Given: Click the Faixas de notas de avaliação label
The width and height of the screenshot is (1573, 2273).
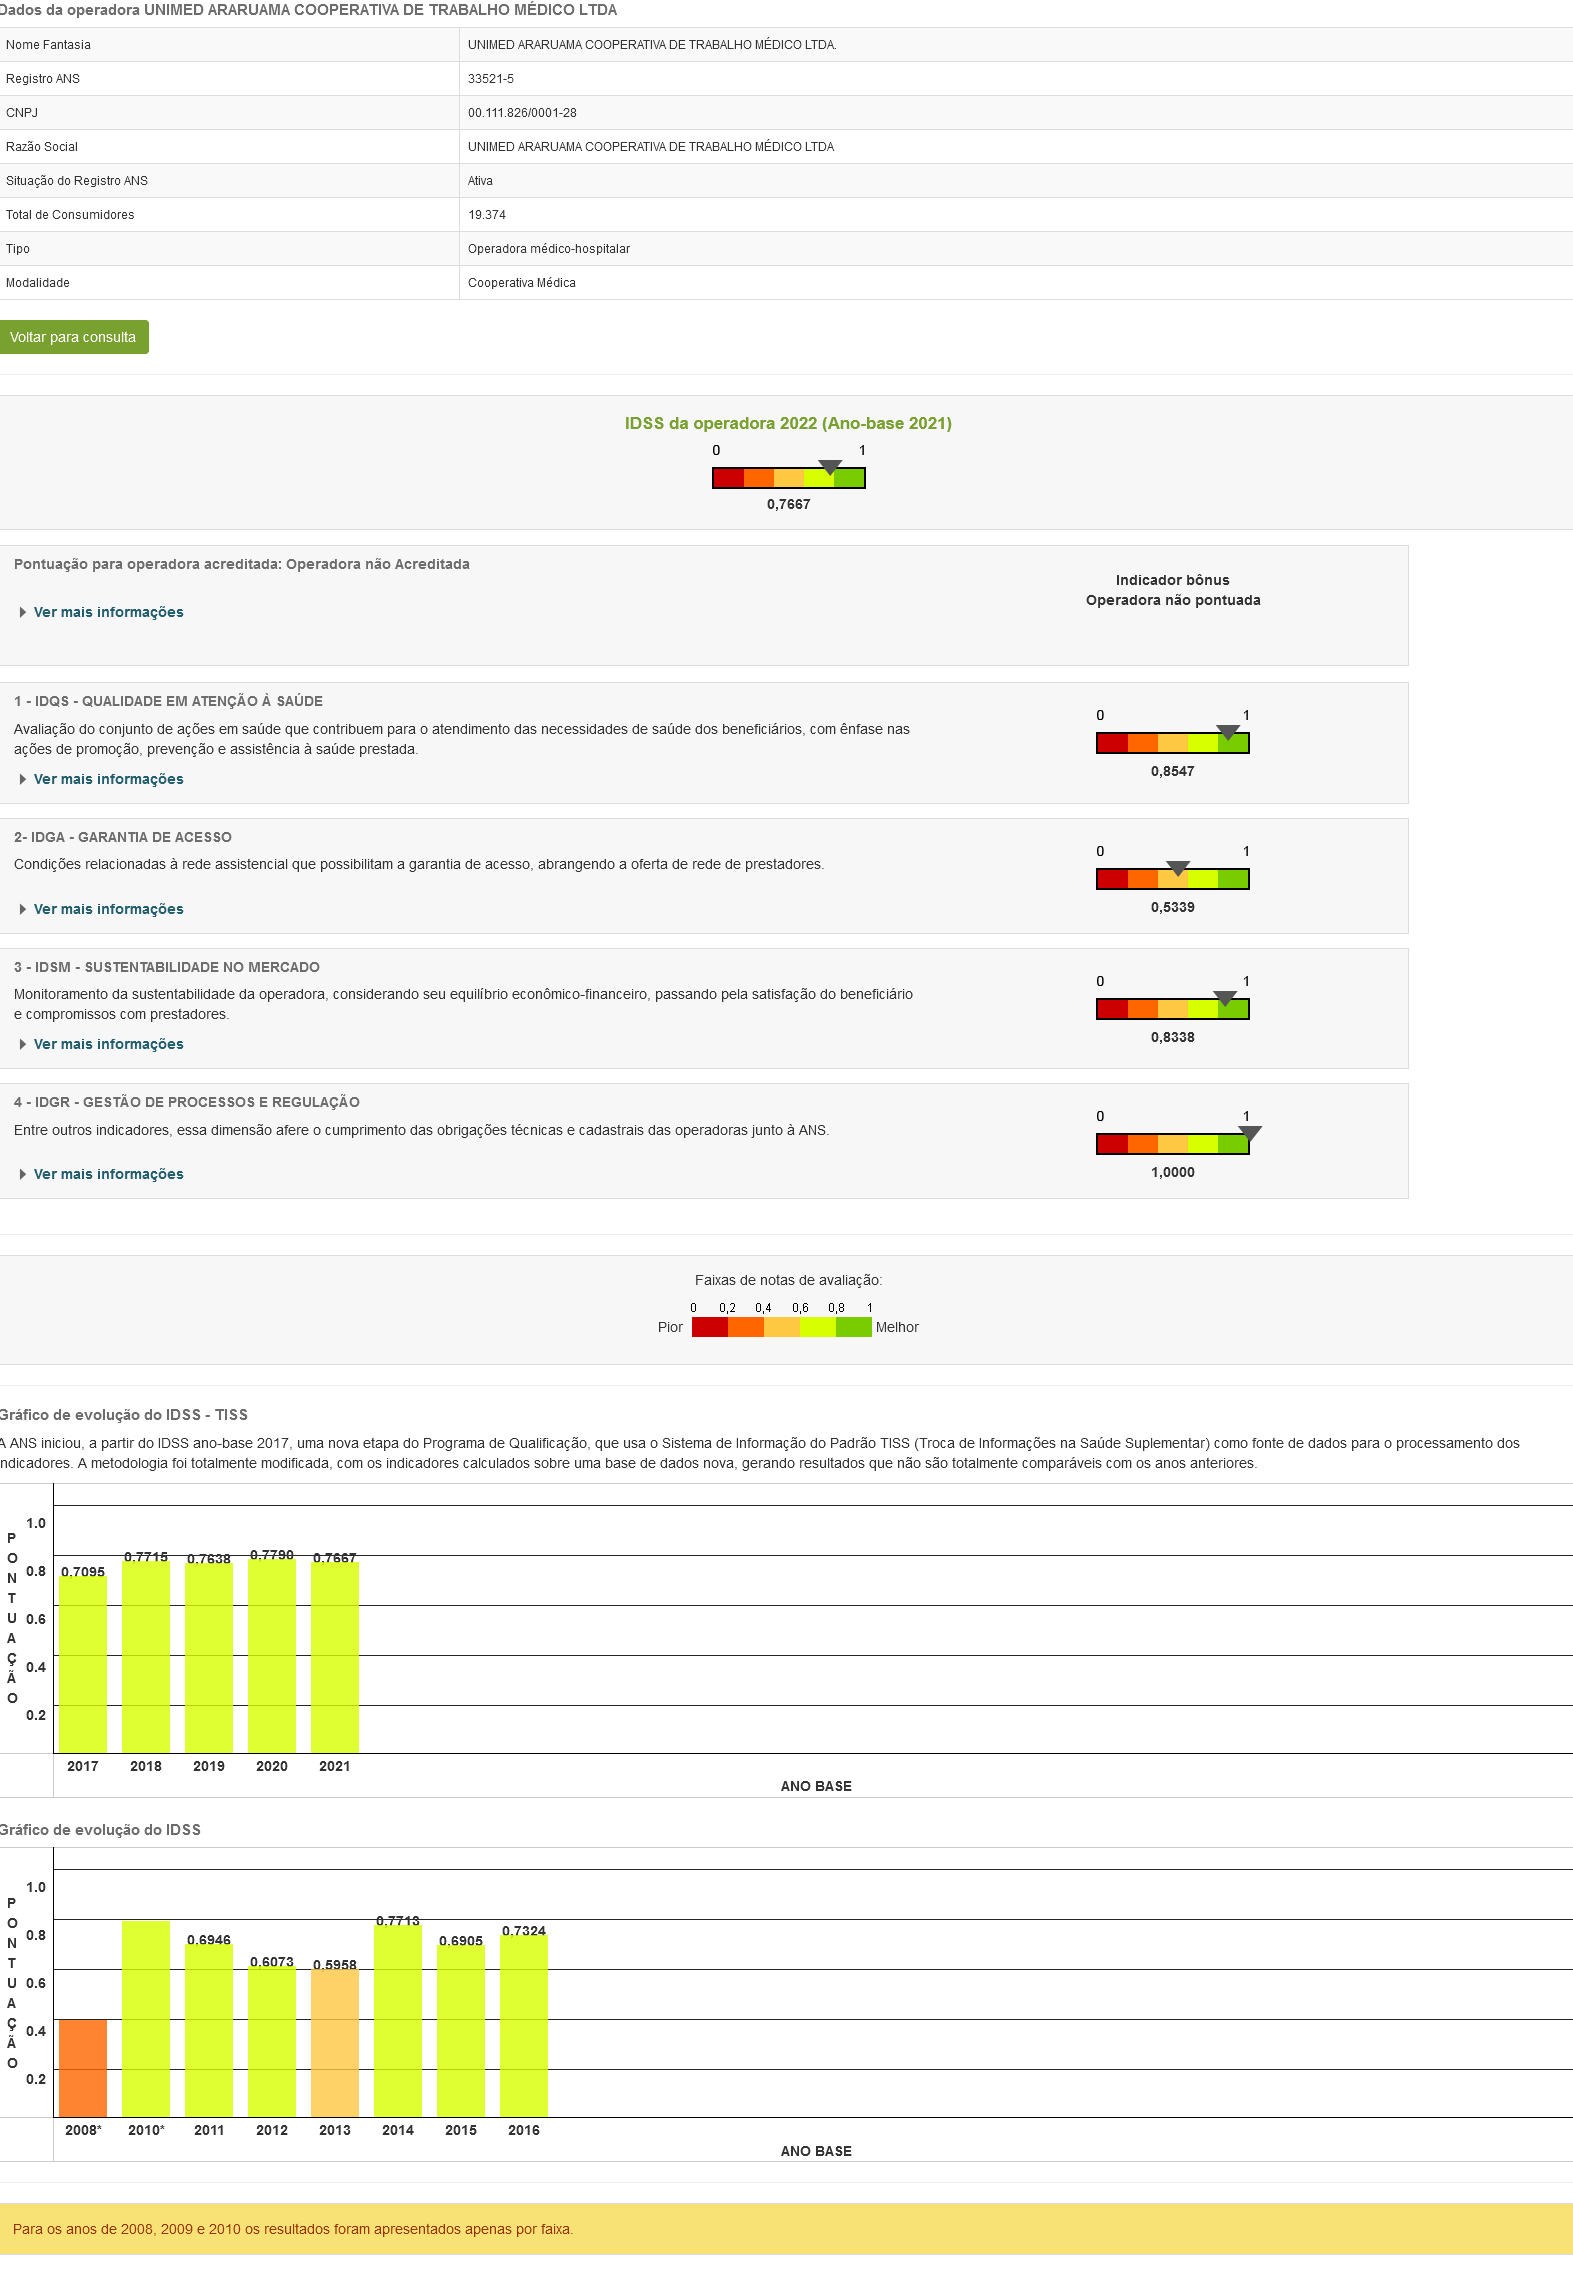Looking at the screenshot, I should (788, 1280).
